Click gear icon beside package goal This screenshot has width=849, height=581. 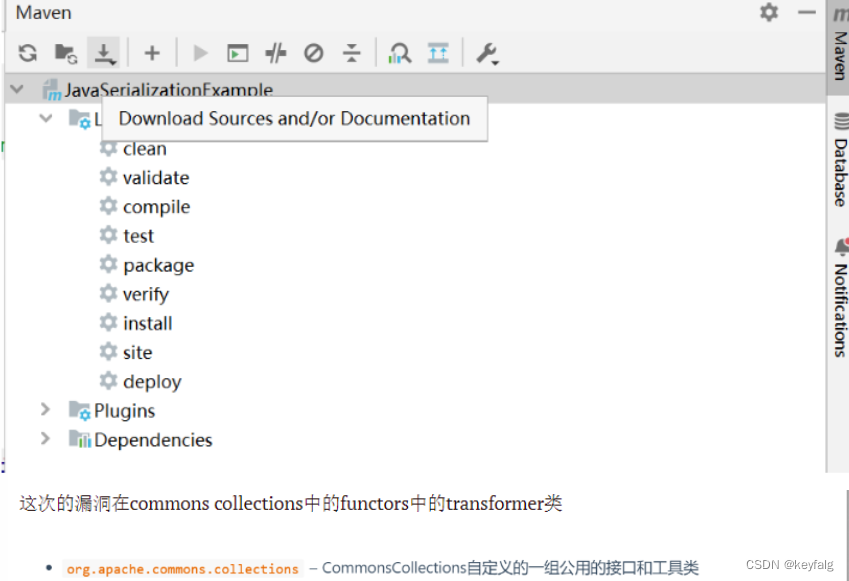(x=108, y=264)
